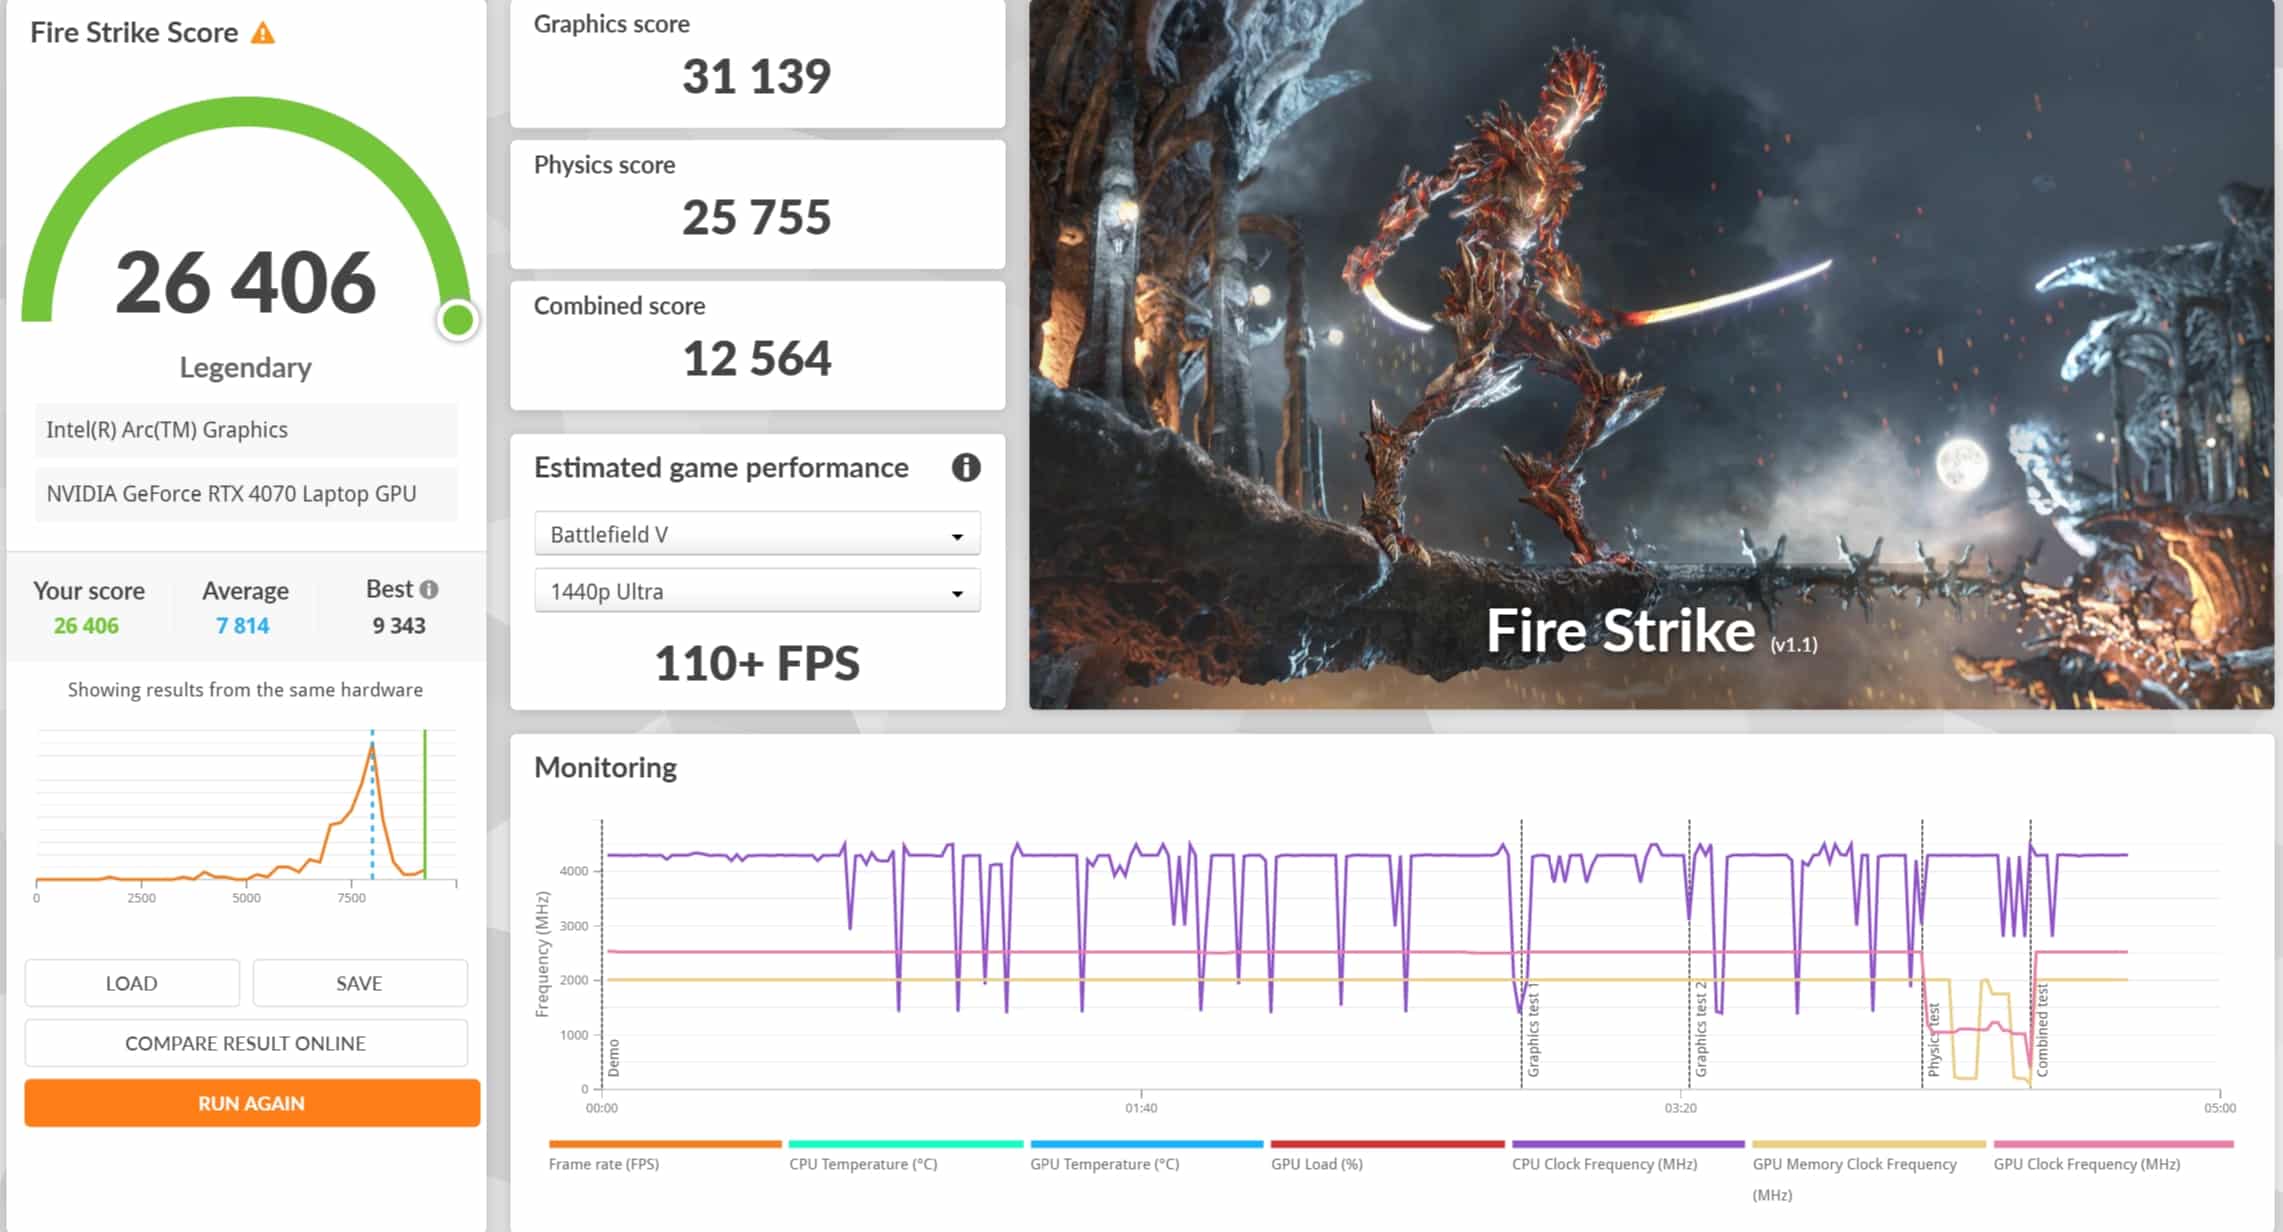Screen dimensions: 2283x1232
Task: Click COMPARE RESULT ONLINE
Action: click(245, 1043)
